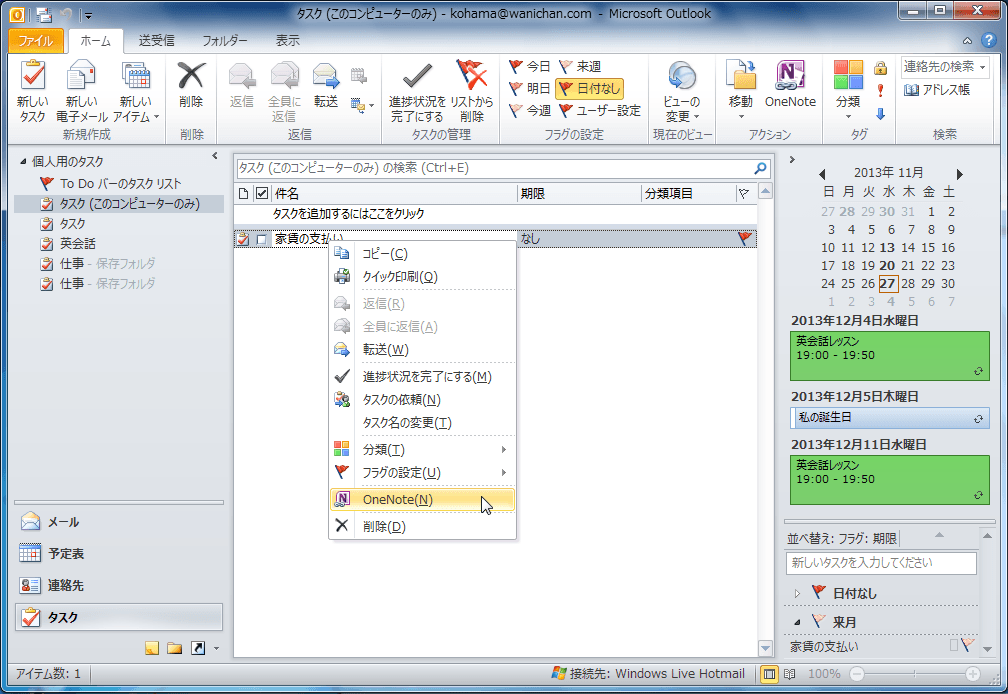Switch to the View (表示) tab
The width and height of the screenshot is (1008, 694).
click(287, 40)
